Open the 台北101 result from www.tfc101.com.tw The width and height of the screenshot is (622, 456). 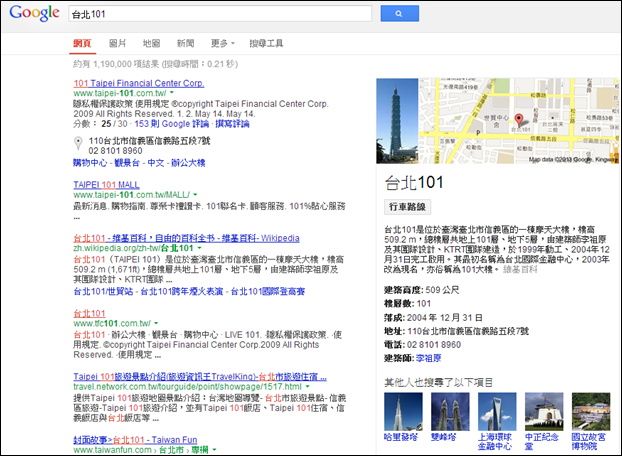[x=89, y=313]
